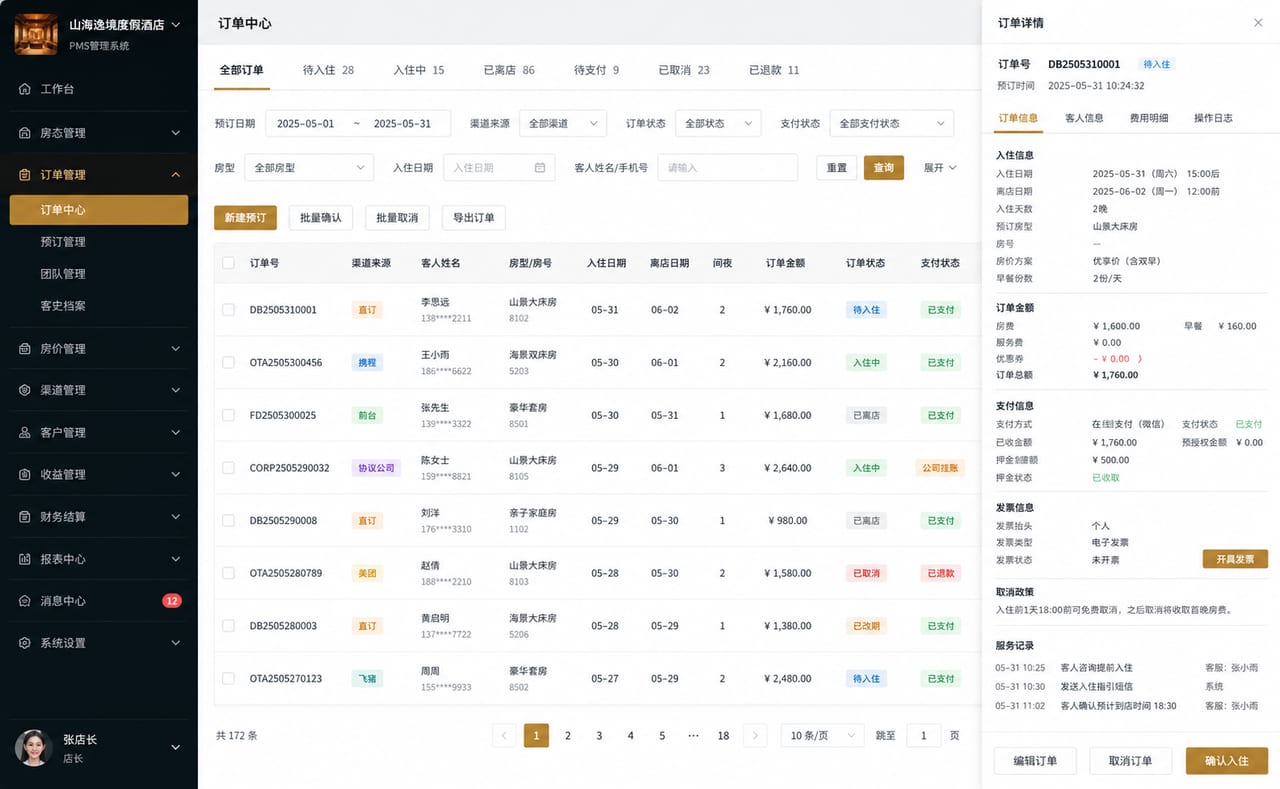Click the 渠道管理 sidebar icon
Image resolution: width=1280 pixels, height=789 pixels.
[25, 390]
